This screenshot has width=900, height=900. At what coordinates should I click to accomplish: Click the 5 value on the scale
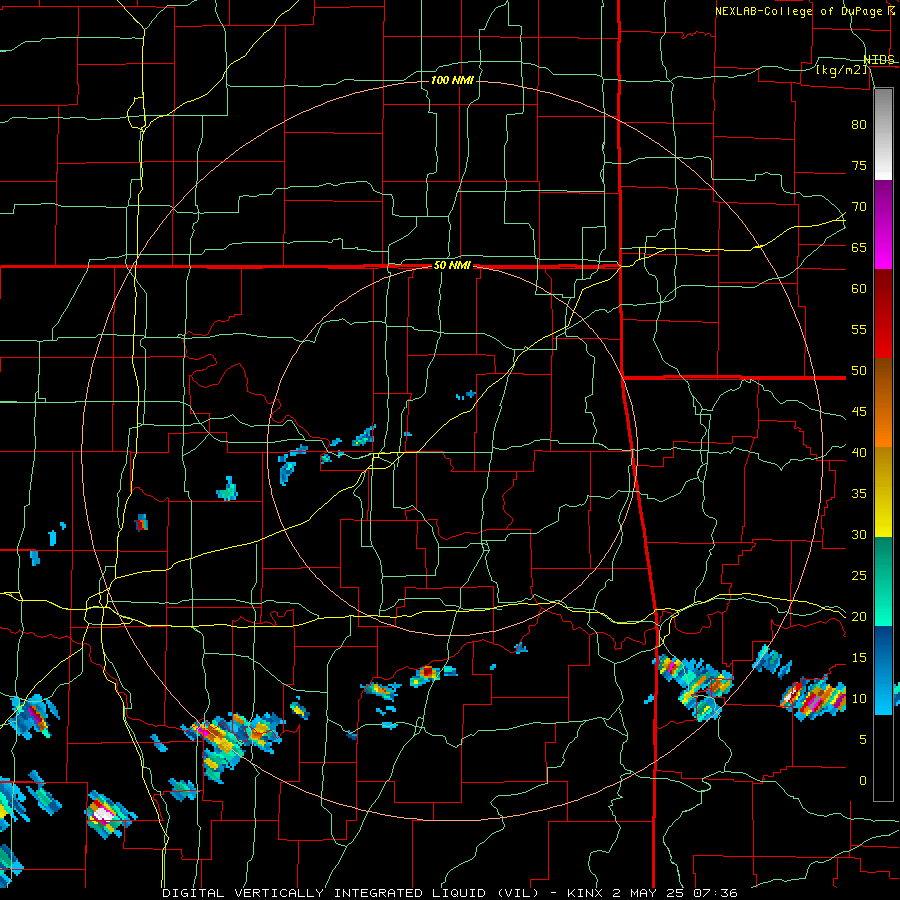(x=863, y=739)
